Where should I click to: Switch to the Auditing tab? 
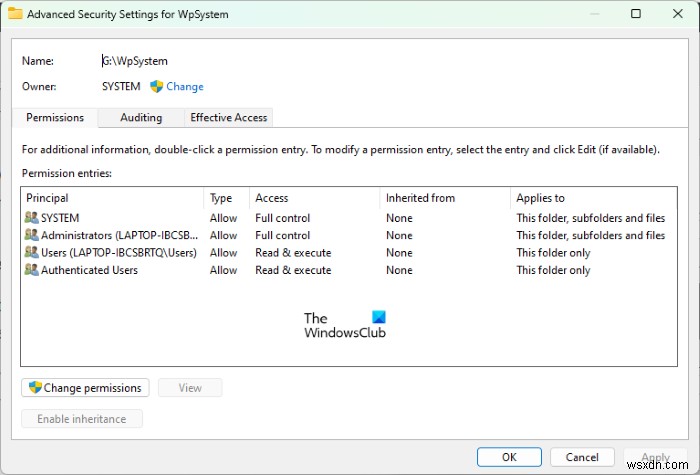[x=141, y=118]
